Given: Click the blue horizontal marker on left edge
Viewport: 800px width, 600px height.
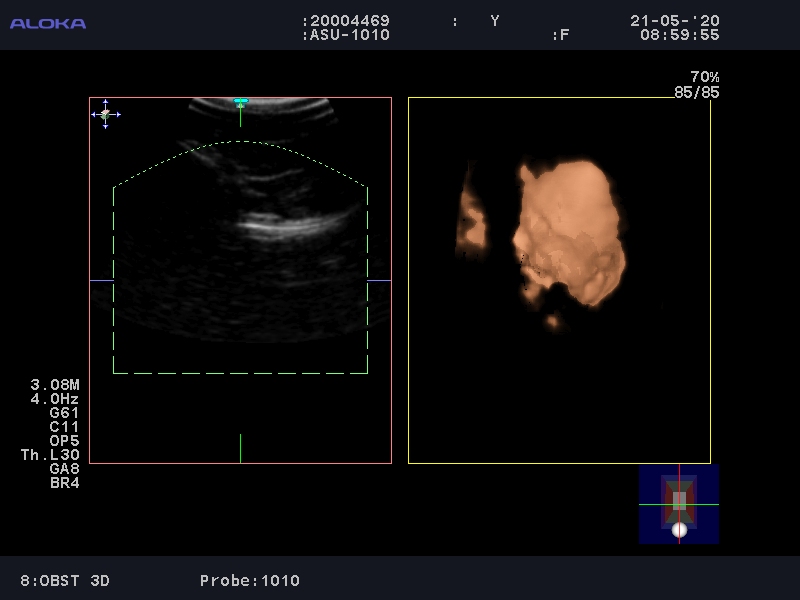Looking at the screenshot, I should point(101,281).
